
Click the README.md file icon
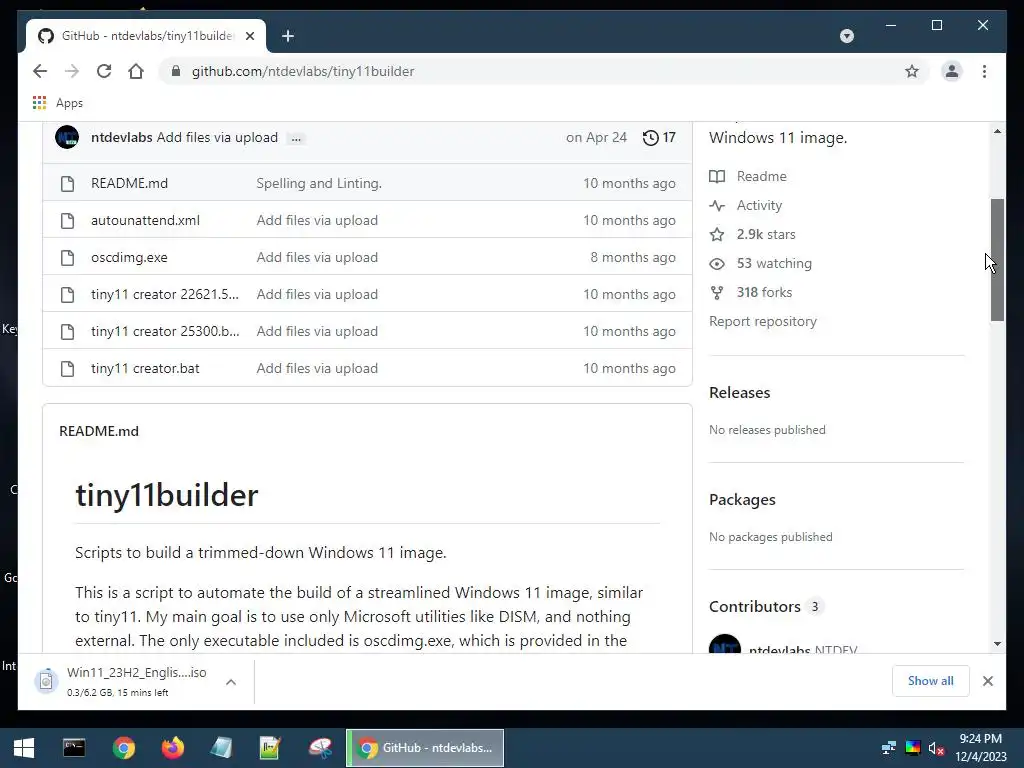click(x=67, y=184)
